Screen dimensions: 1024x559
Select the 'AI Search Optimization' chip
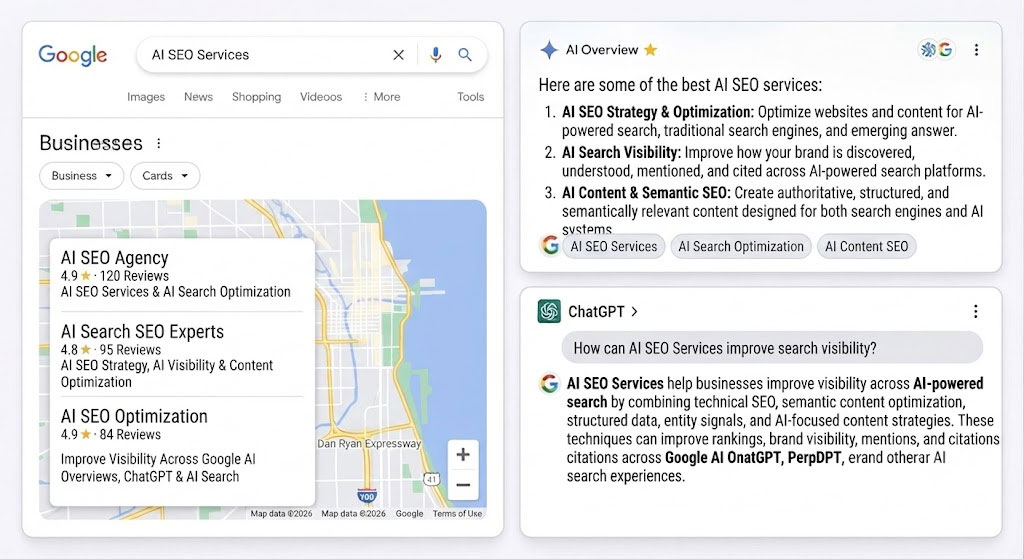pyautogui.click(x=741, y=246)
